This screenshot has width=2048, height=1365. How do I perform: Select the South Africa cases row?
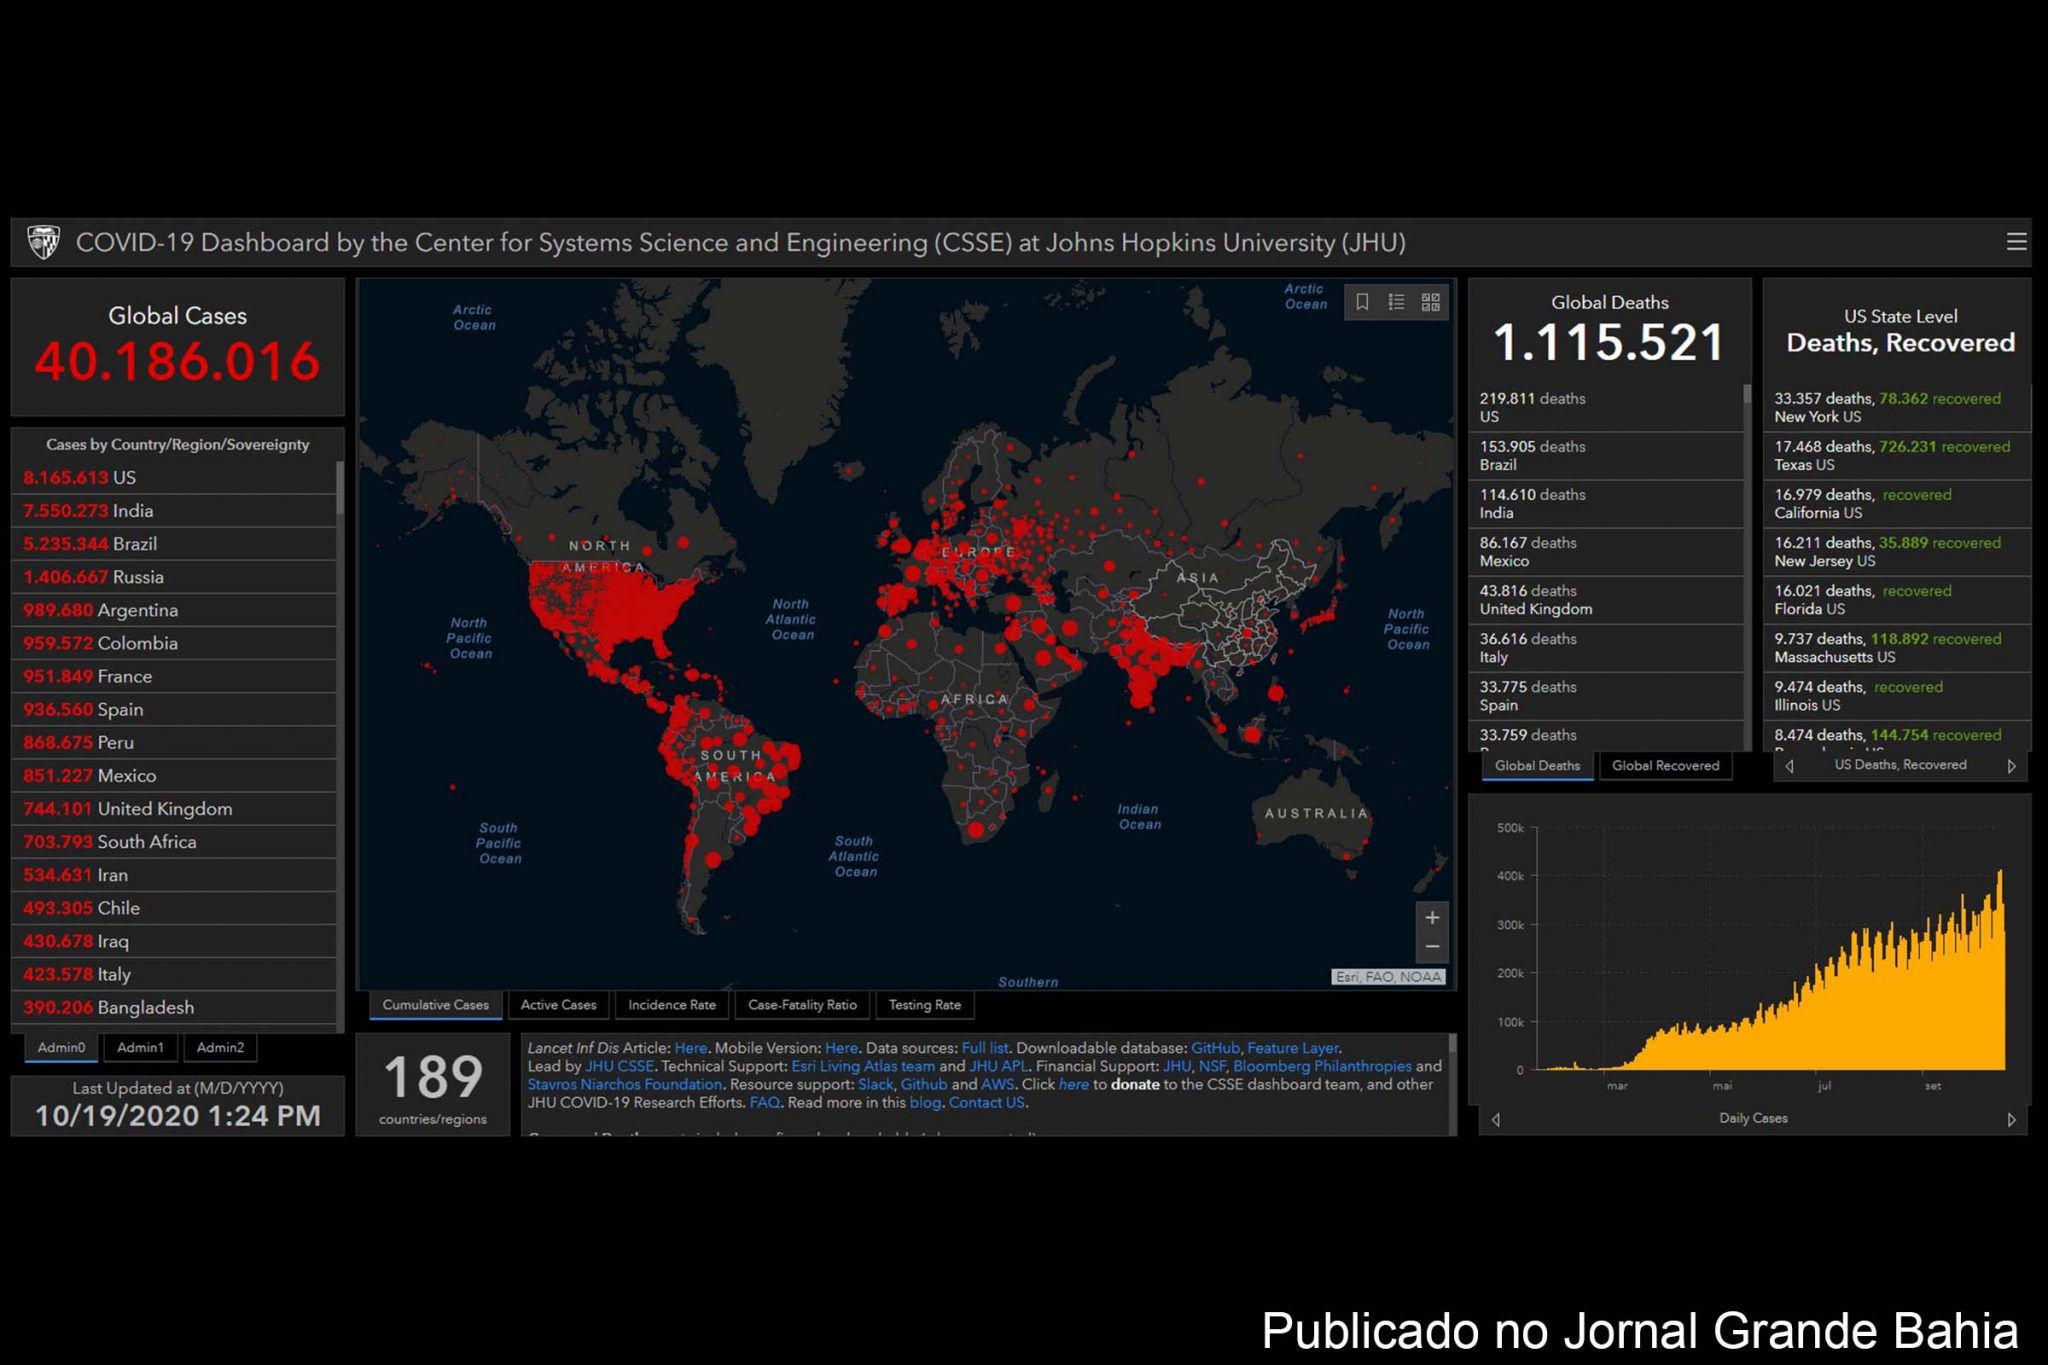[x=174, y=841]
